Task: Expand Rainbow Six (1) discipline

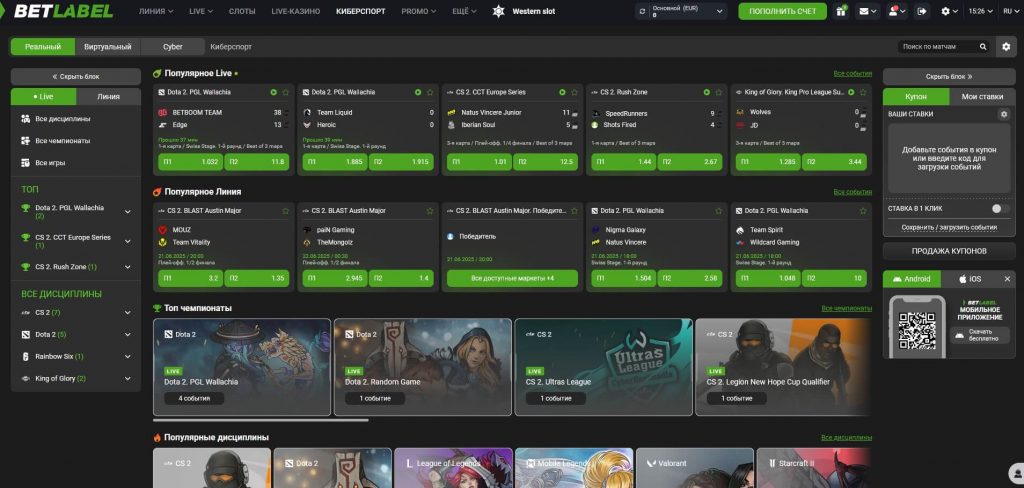Action: pos(127,357)
